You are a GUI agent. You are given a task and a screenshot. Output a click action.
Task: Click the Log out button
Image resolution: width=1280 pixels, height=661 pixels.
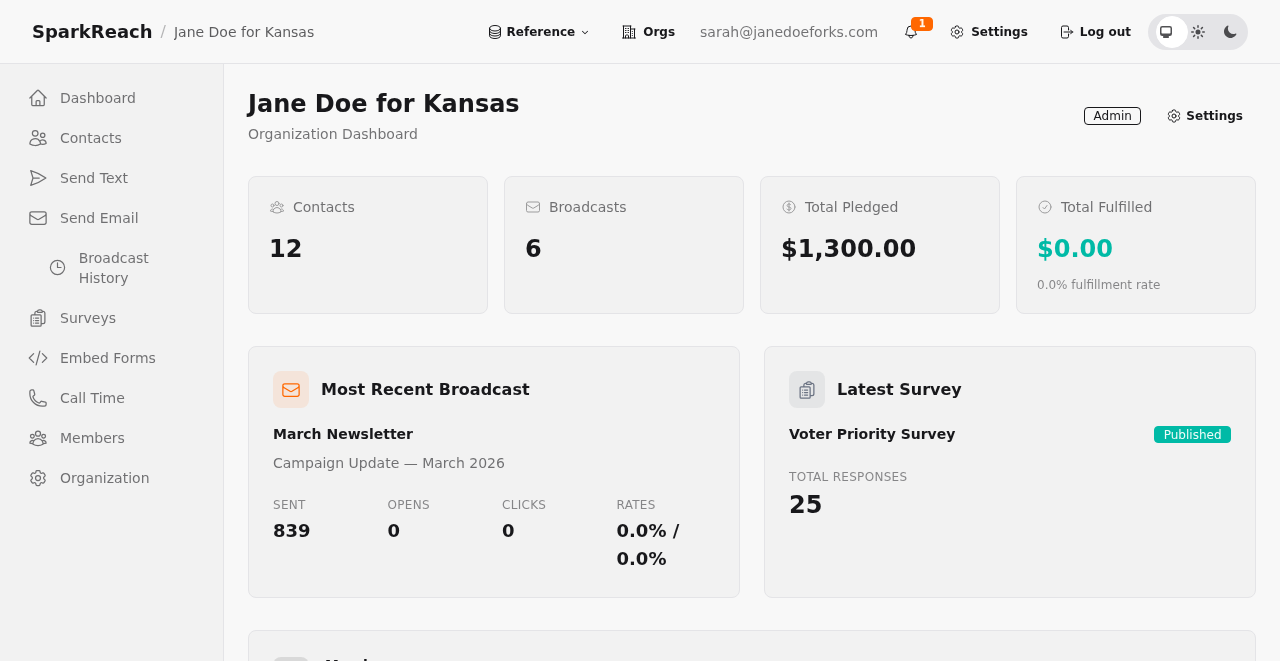(1095, 31)
